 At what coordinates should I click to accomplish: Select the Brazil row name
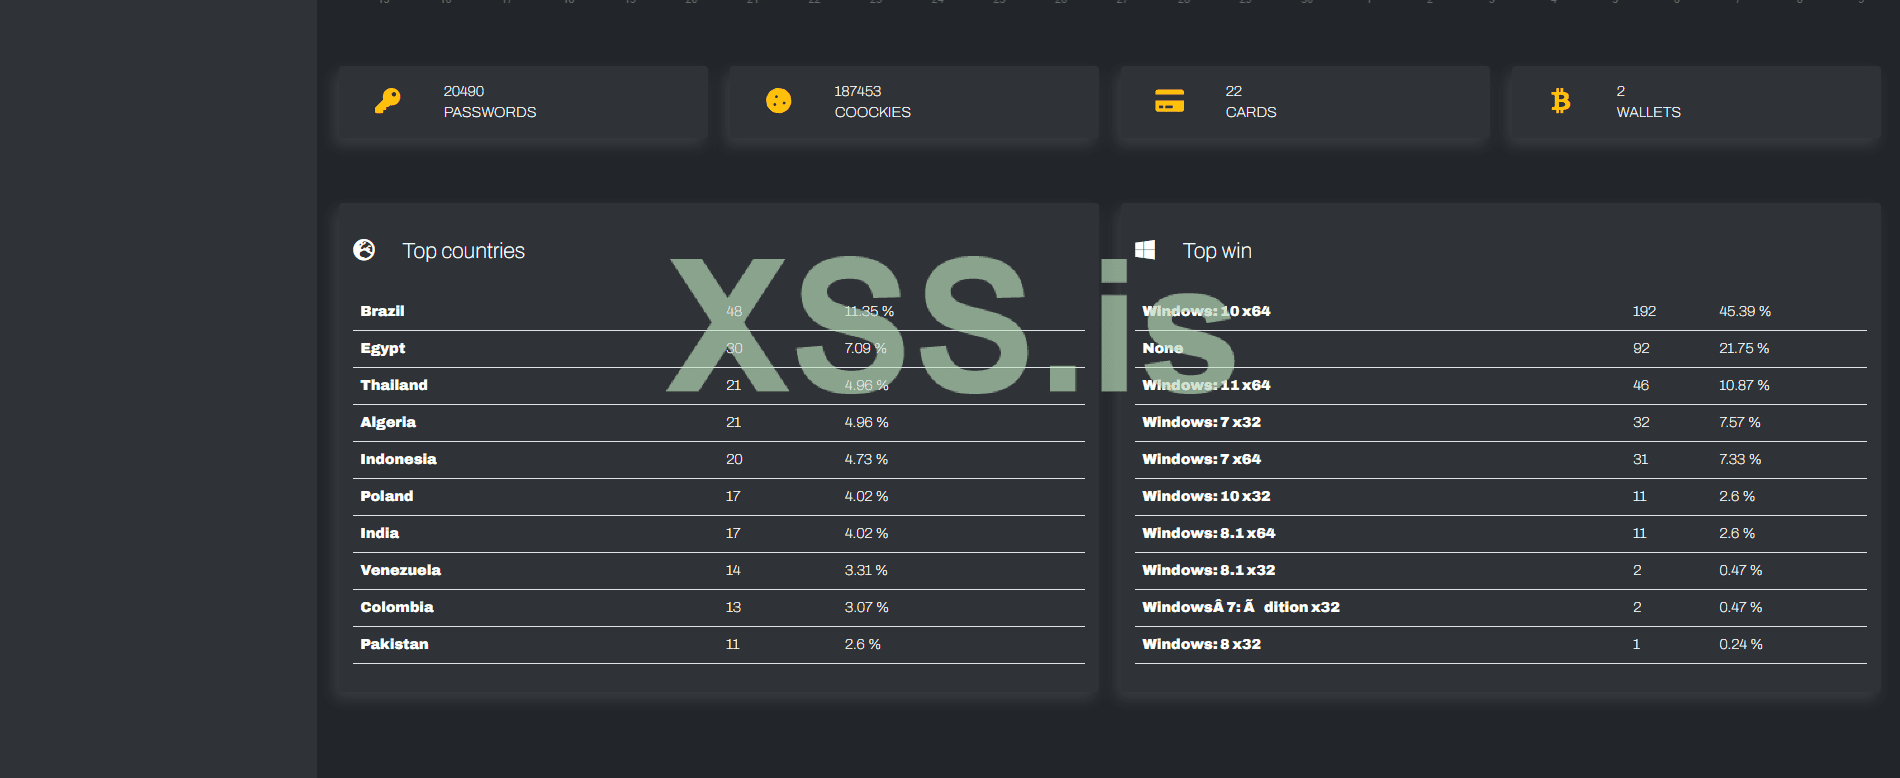tap(383, 311)
